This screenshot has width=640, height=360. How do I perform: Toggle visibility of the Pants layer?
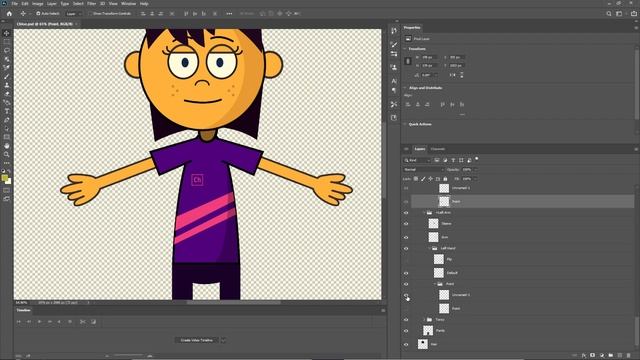406,331
